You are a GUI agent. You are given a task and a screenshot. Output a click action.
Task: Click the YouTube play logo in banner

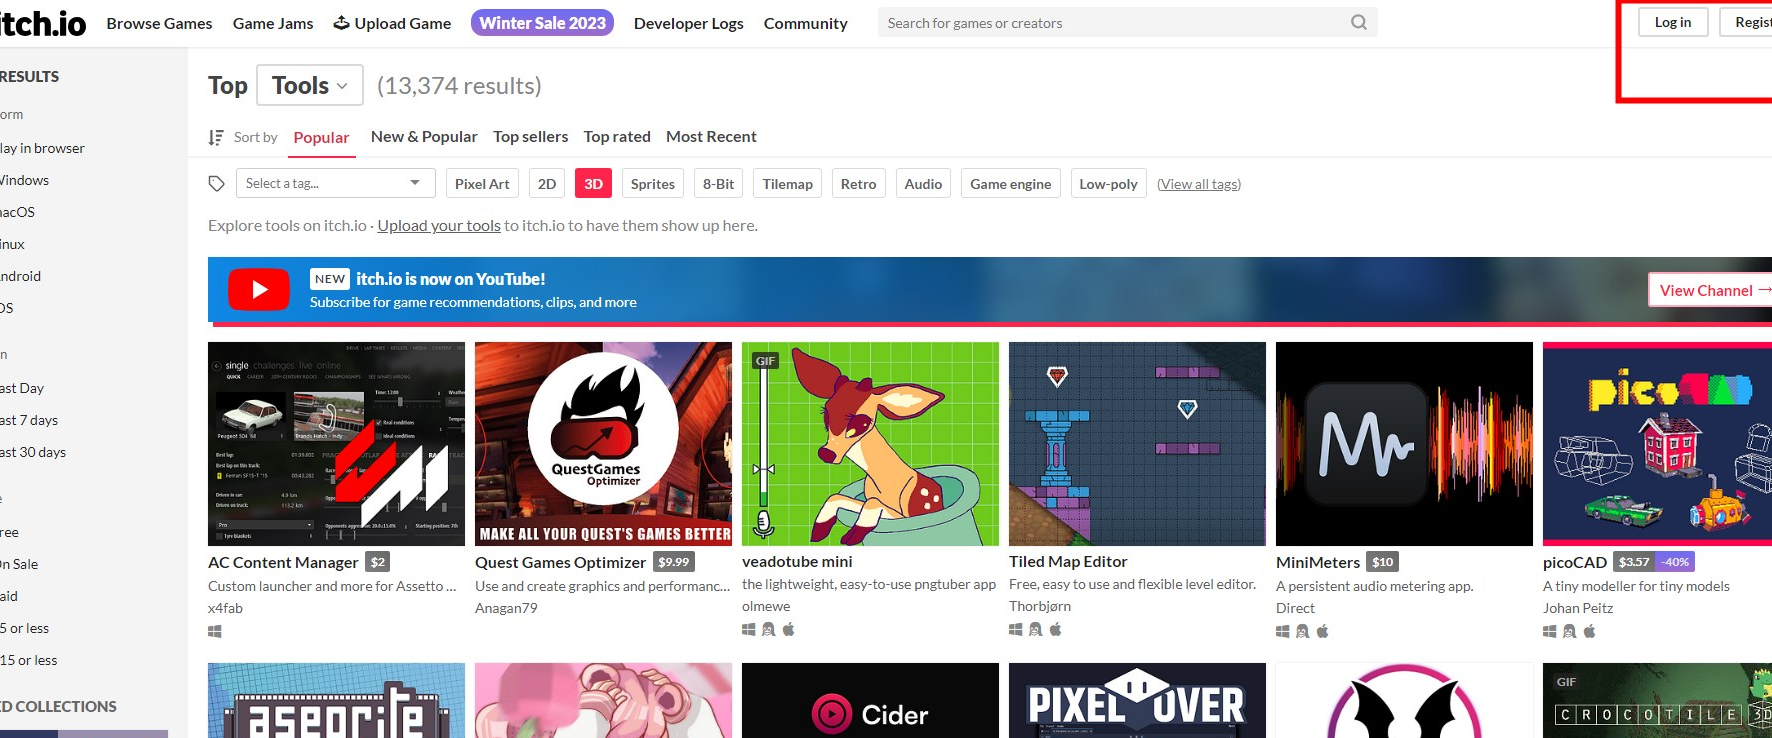click(x=259, y=290)
